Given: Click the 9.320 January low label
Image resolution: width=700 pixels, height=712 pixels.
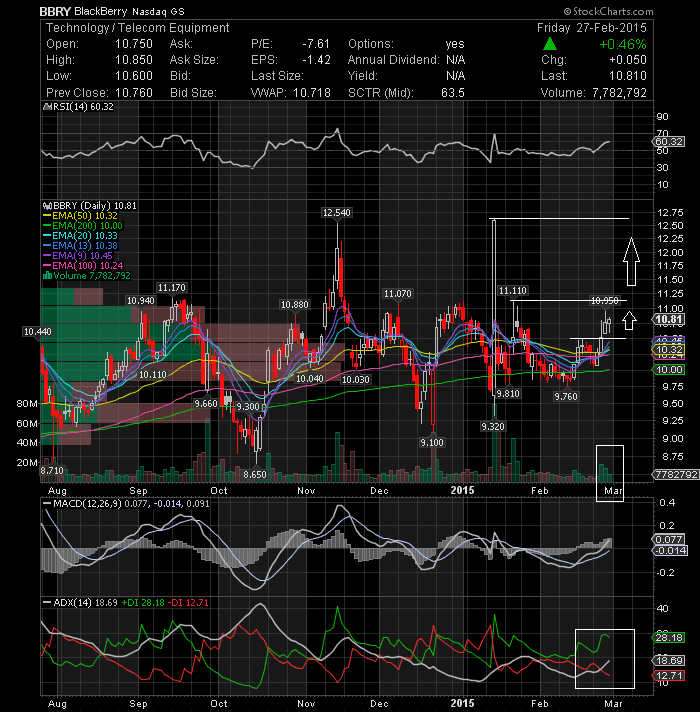Looking at the screenshot, I should [x=493, y=426].
